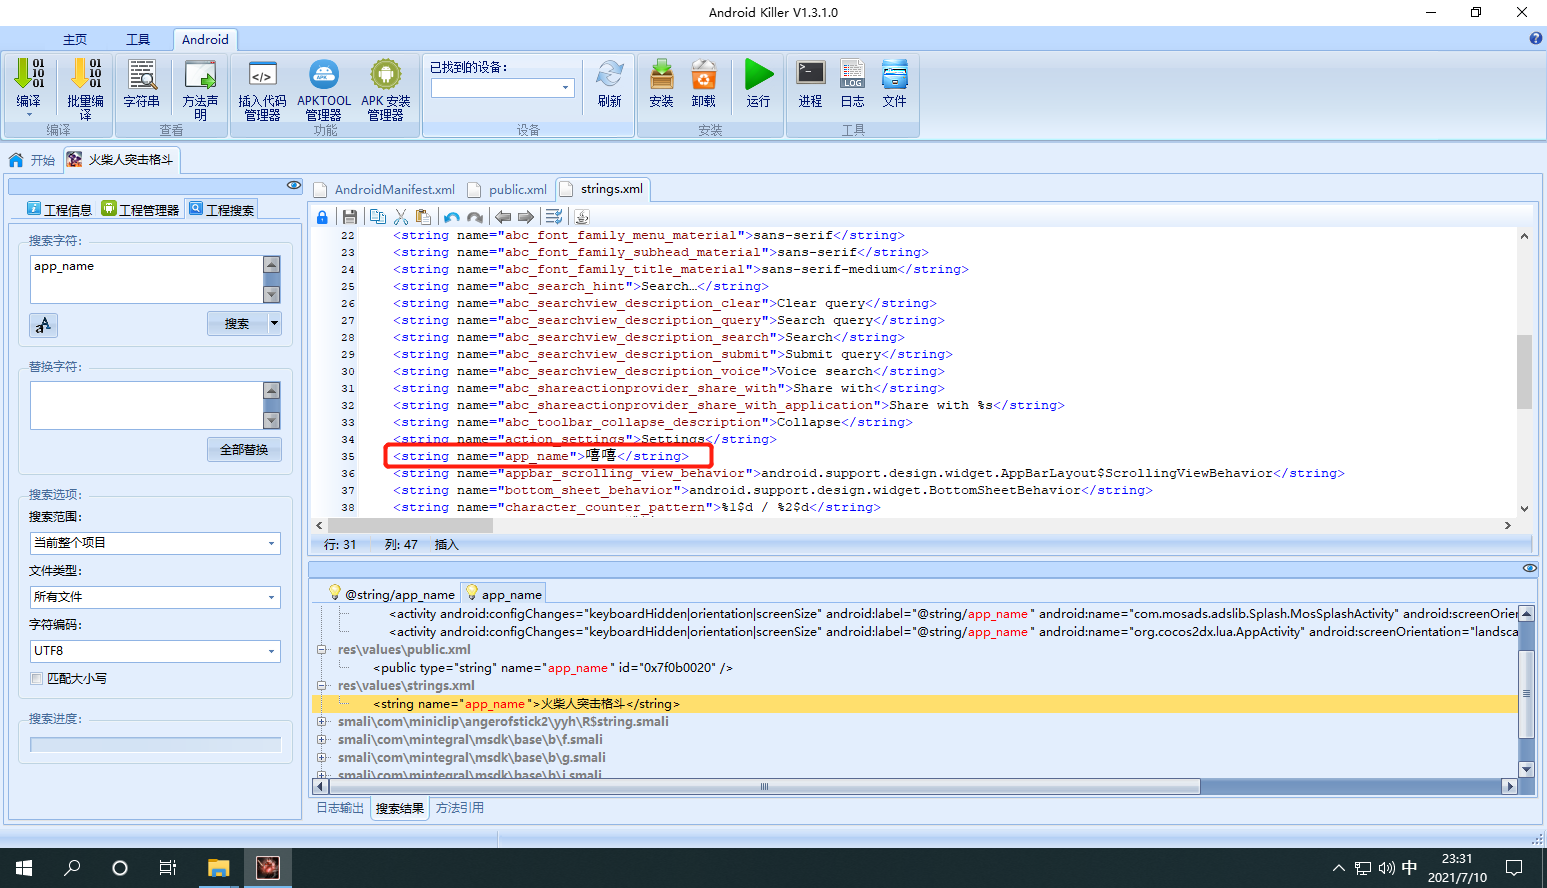The width and height of the screenshot is (1547, 888).
Task: Toggle the eye icon on left panel header
Action: [x=293, y=185]
